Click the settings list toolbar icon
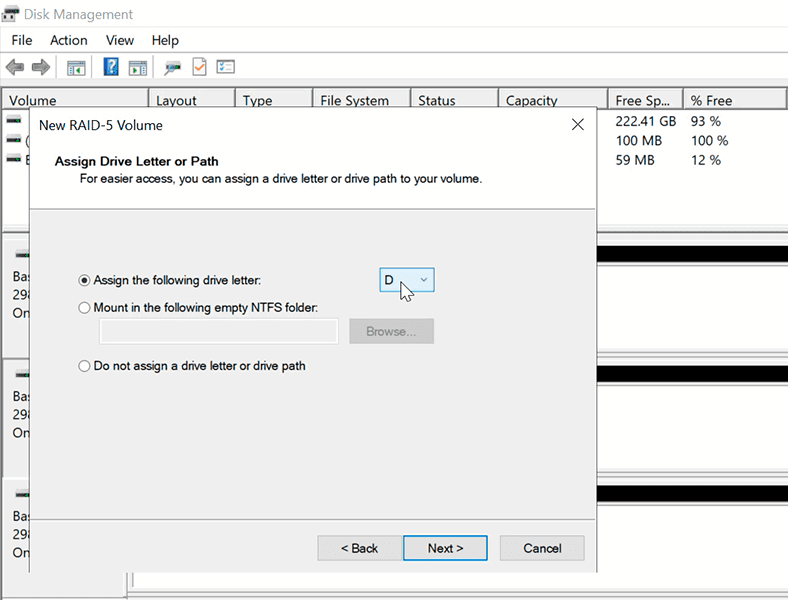Screen dimensions: 788x600 226,67
